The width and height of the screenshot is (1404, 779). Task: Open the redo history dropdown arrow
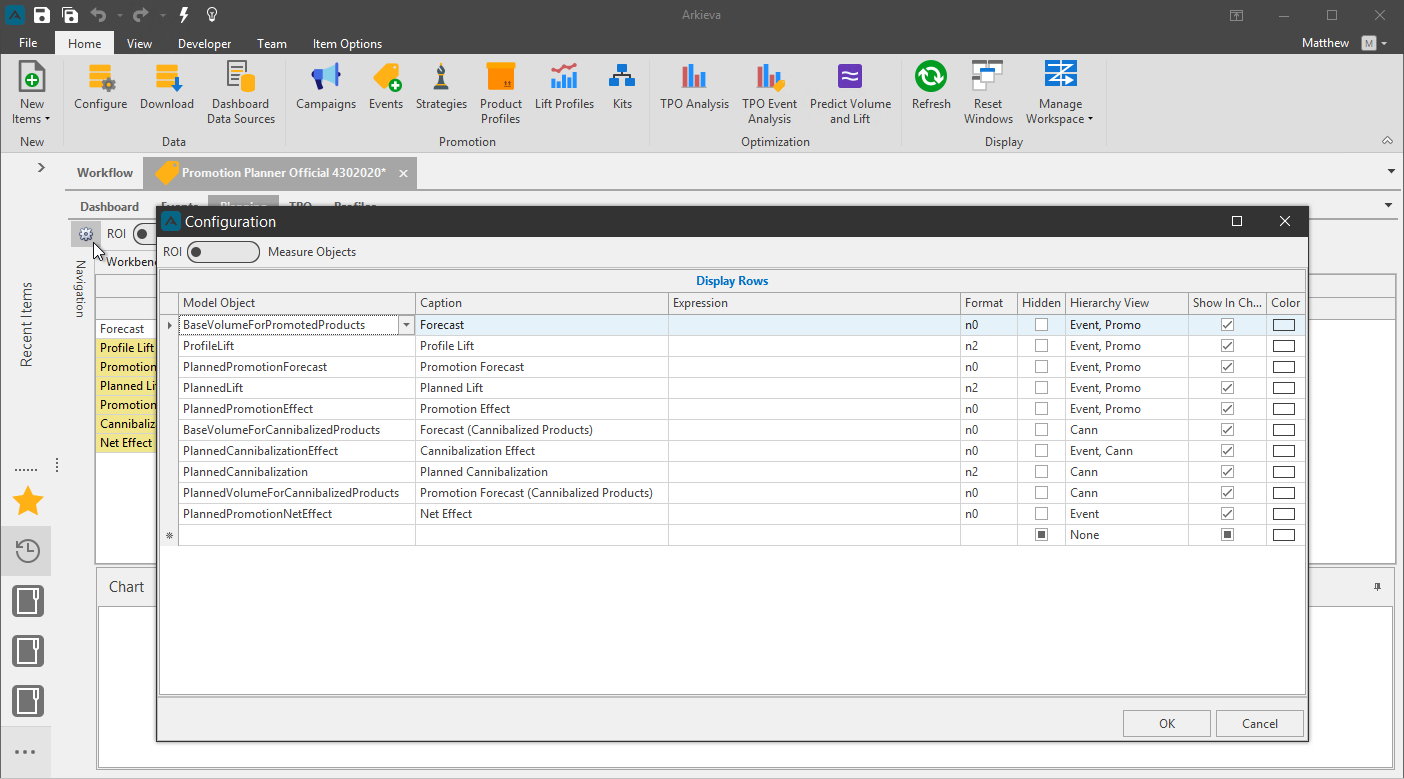click(162, 15)
